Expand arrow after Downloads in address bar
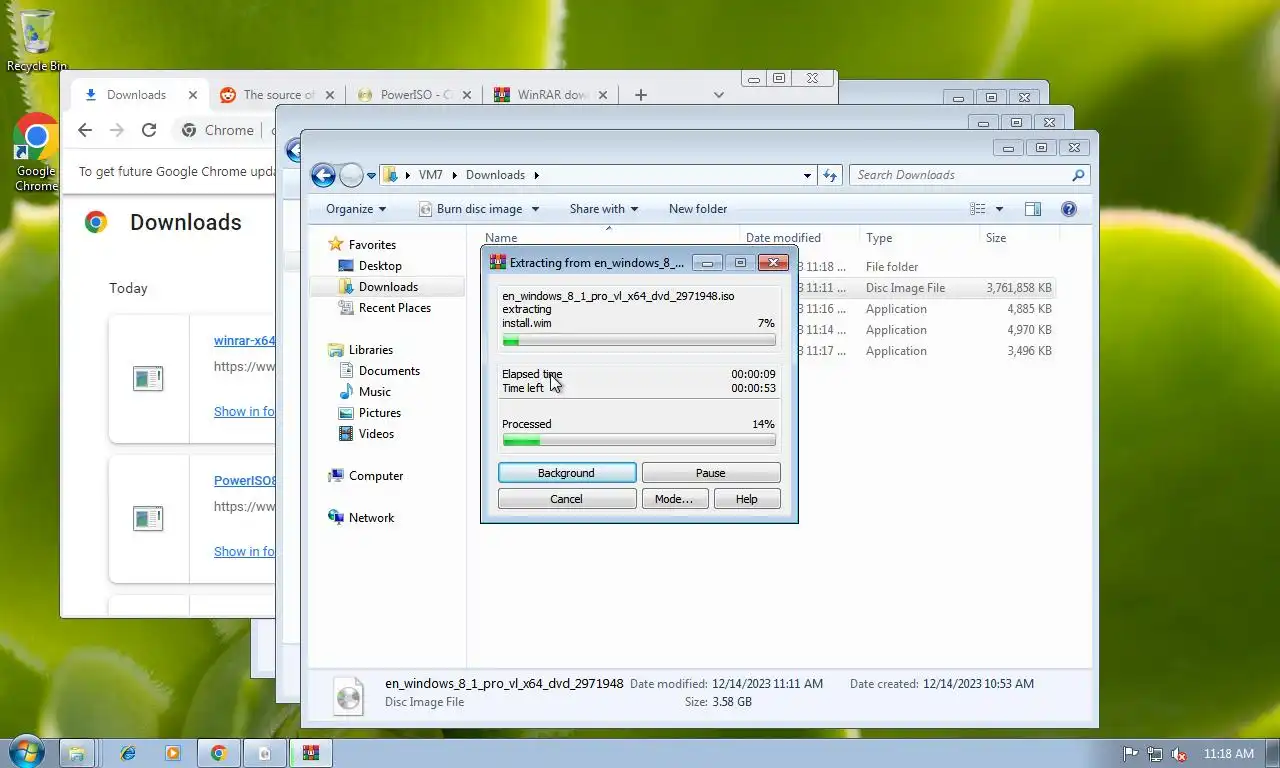The image size is (1280, 768). point(536,175)
